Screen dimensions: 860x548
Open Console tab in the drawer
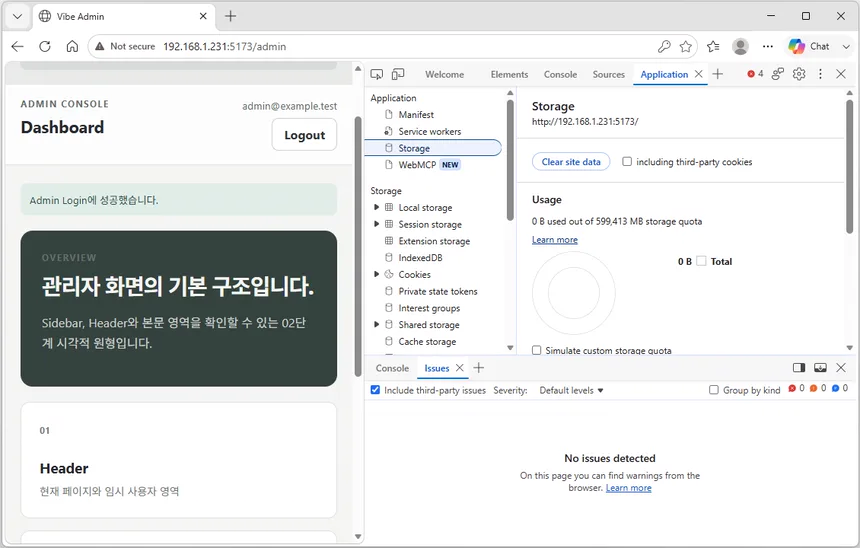(x=392, y=368)
